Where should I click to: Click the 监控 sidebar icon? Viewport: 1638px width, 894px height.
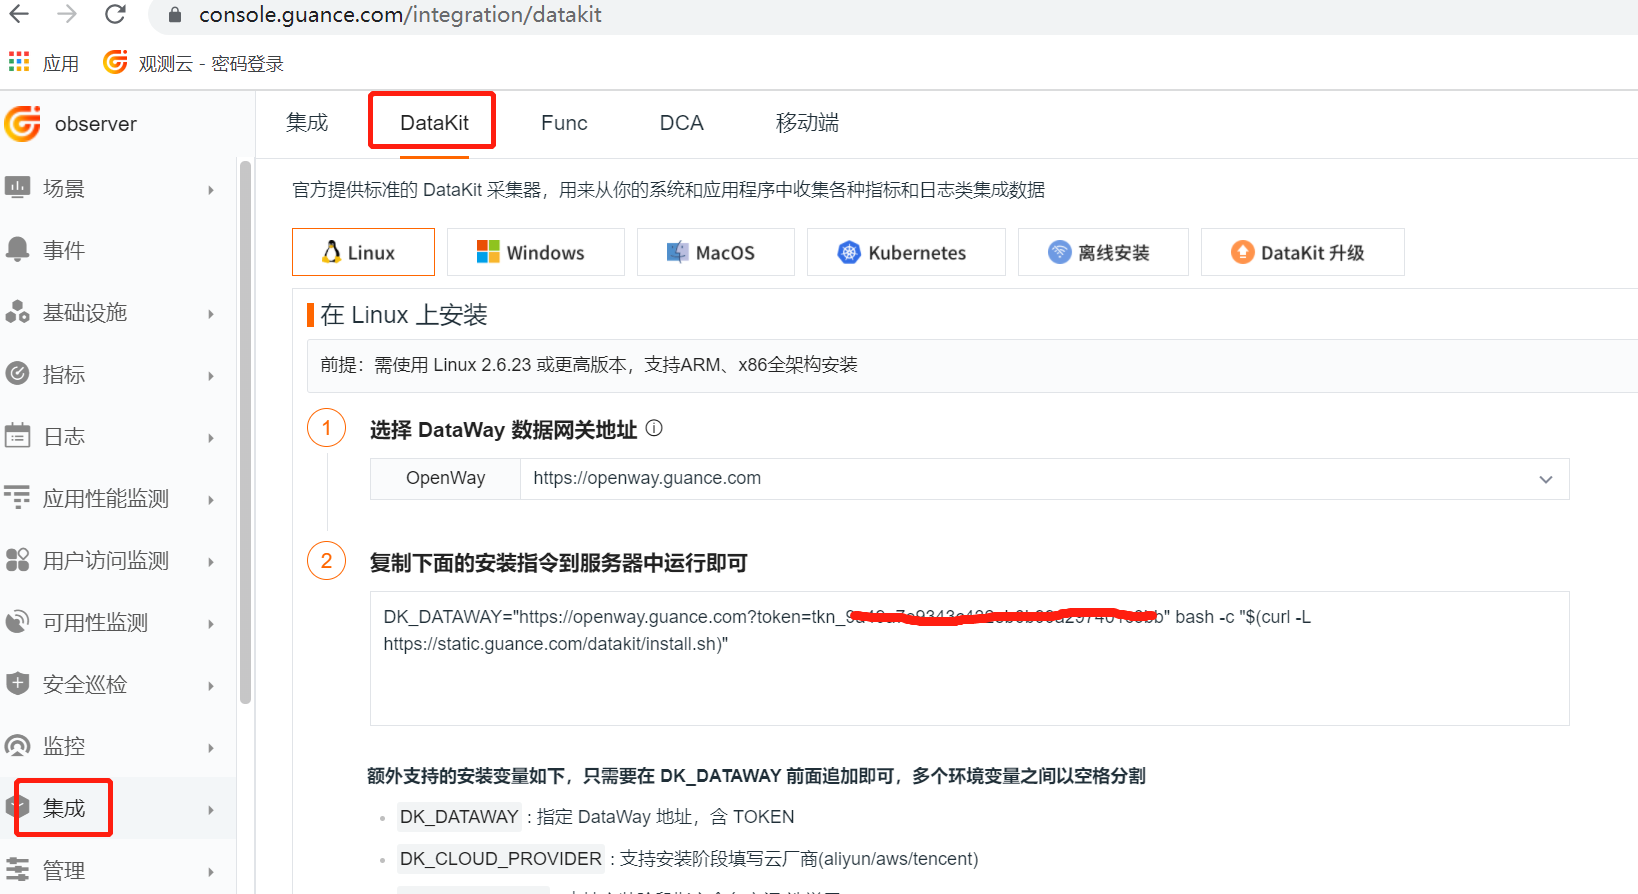coord(17,746)
